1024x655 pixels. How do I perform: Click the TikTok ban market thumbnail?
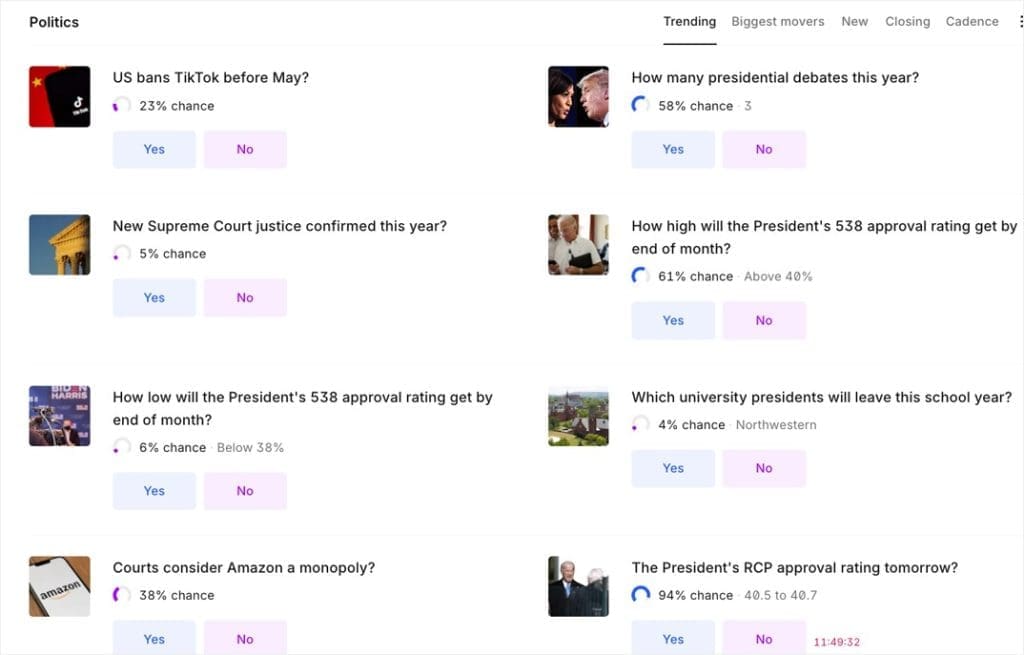pos(59,97)
